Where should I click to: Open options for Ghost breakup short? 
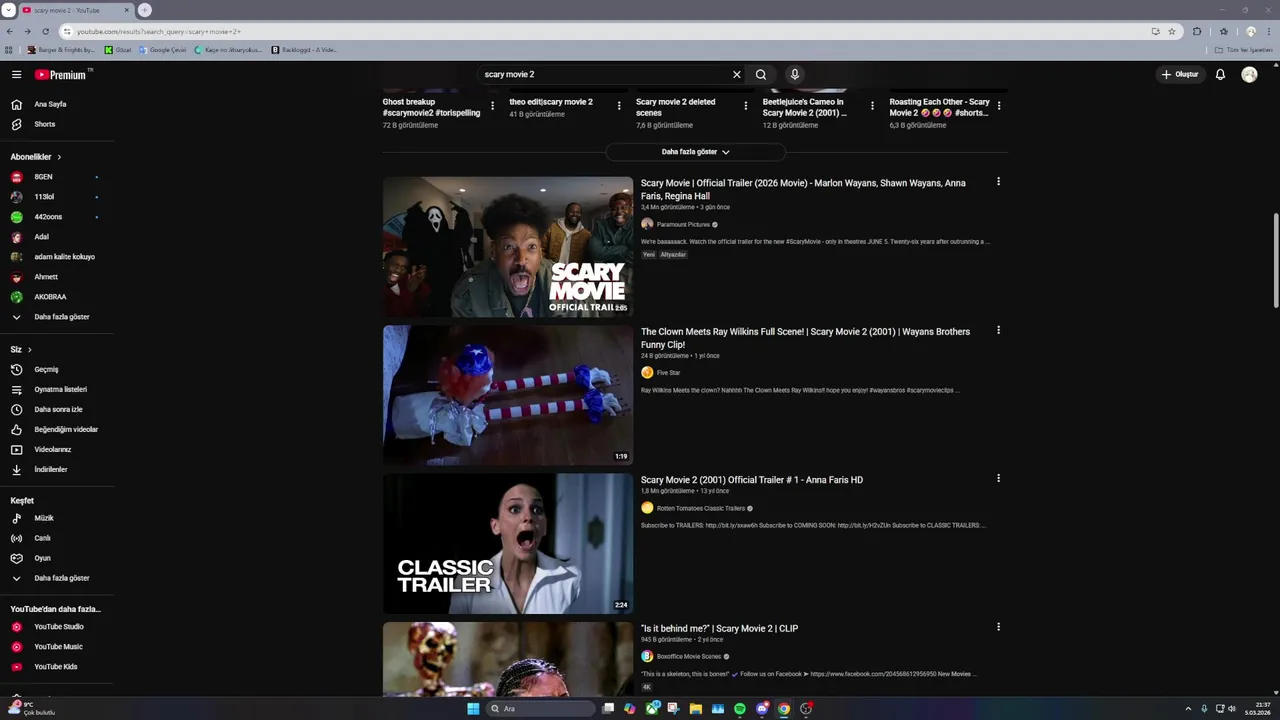tap(492, 106)
